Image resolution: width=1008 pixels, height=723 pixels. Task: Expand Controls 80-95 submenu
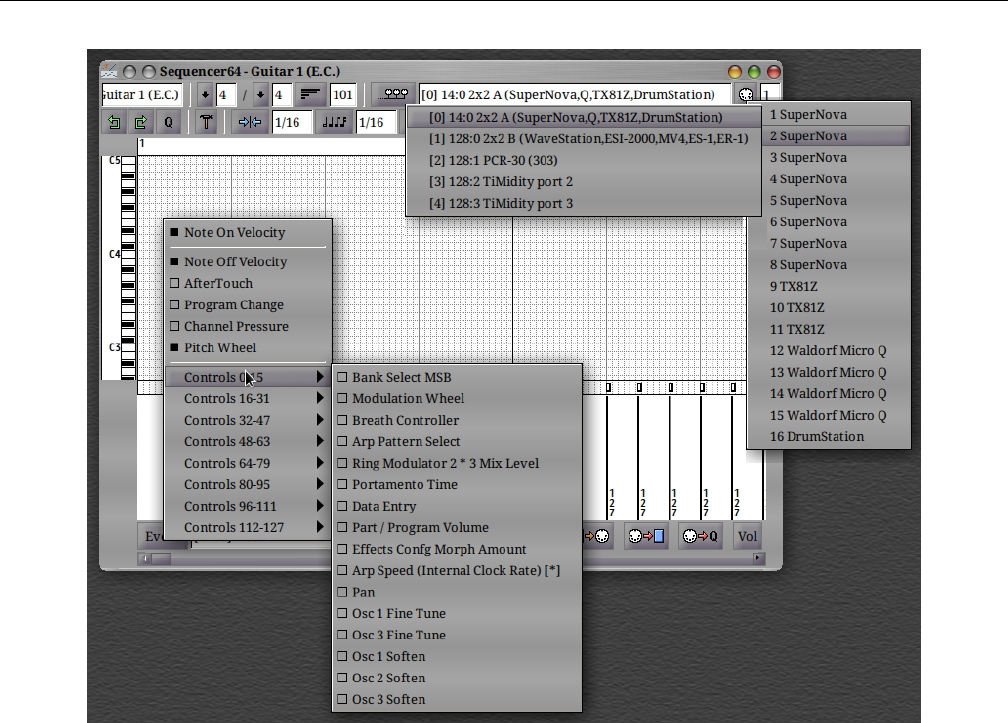(x=248, y=485)
